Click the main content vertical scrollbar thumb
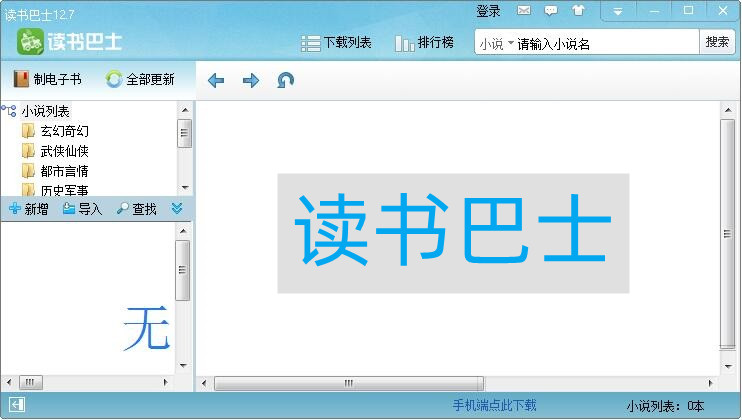The image size is (742, 420). coord(727,234)
